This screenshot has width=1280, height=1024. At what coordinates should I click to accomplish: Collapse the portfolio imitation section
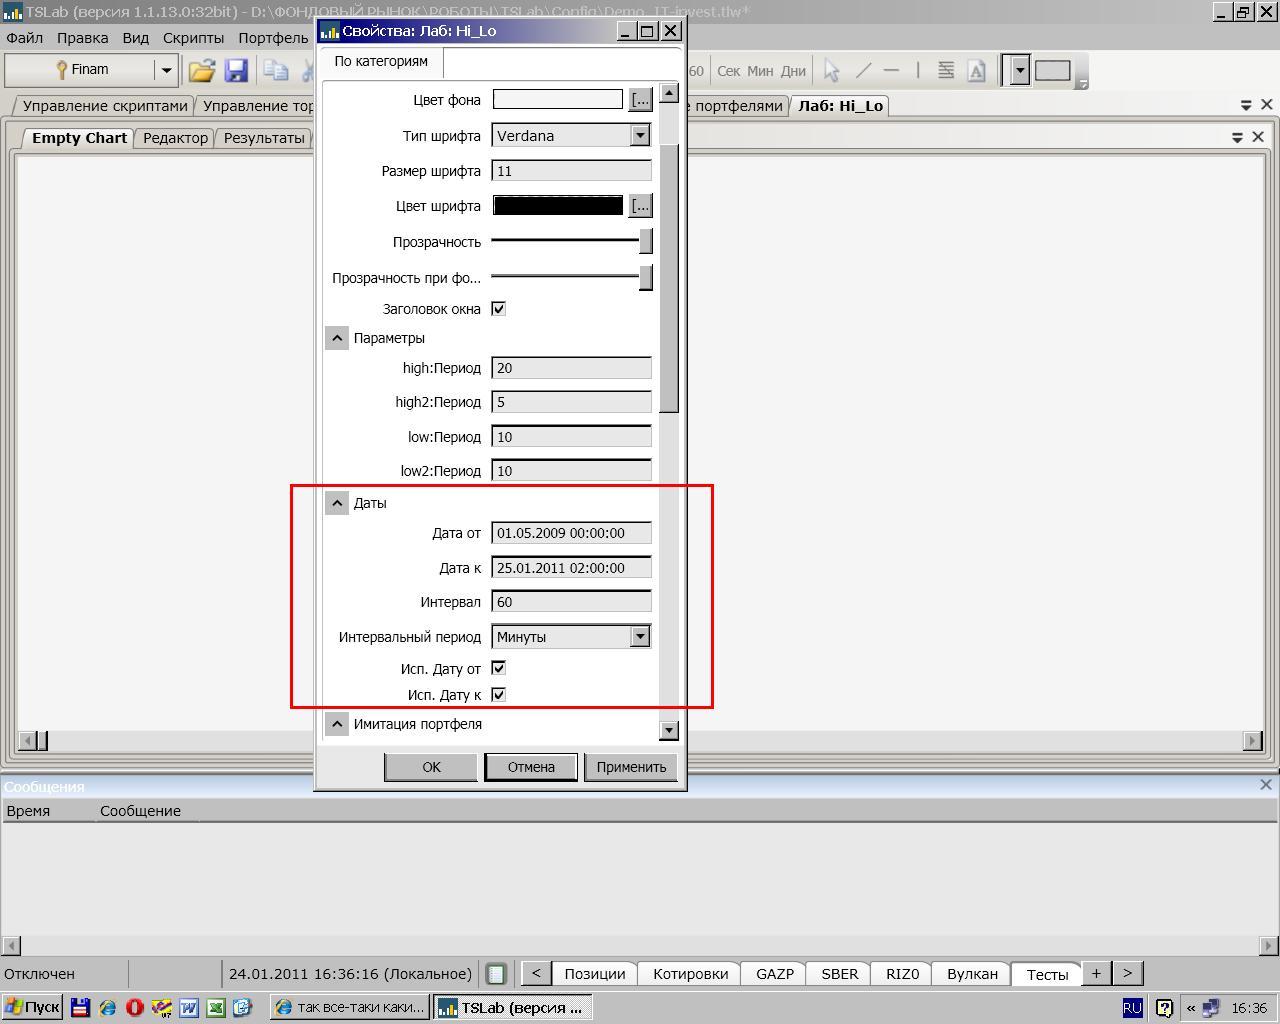pos(336,724)
